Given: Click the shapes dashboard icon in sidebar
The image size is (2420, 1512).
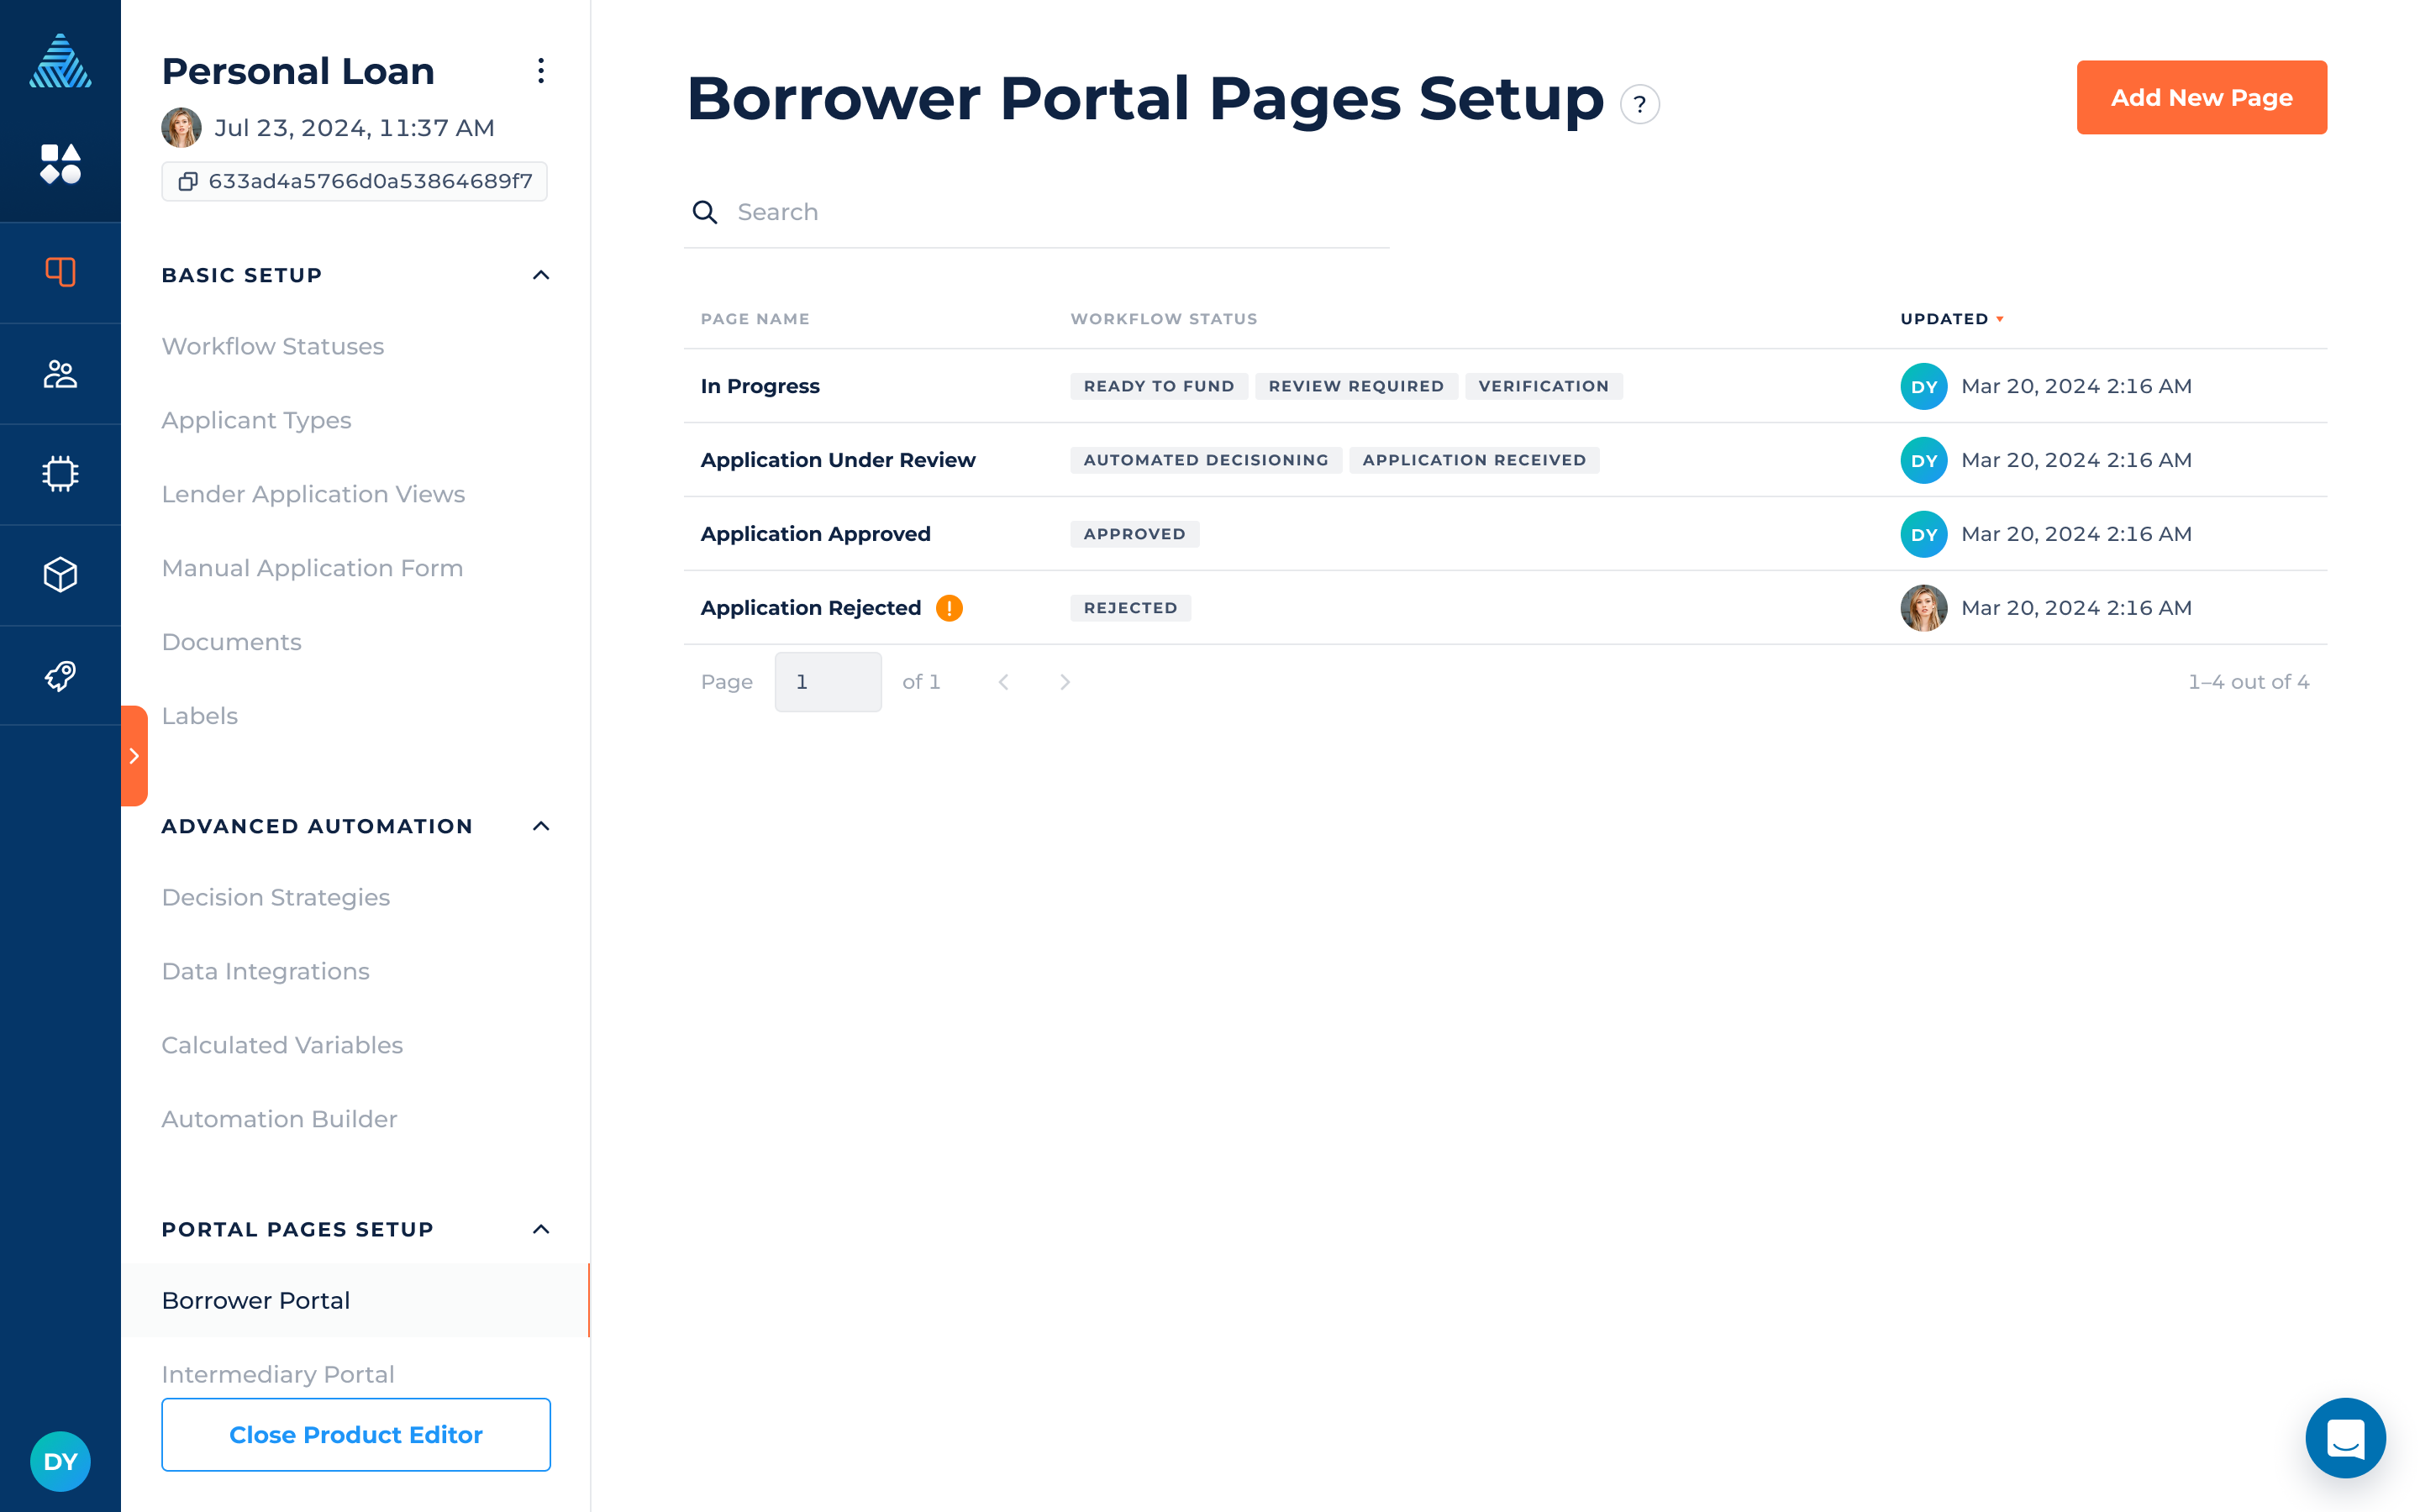Looking at the screenshot, I should tap(60, 164).
